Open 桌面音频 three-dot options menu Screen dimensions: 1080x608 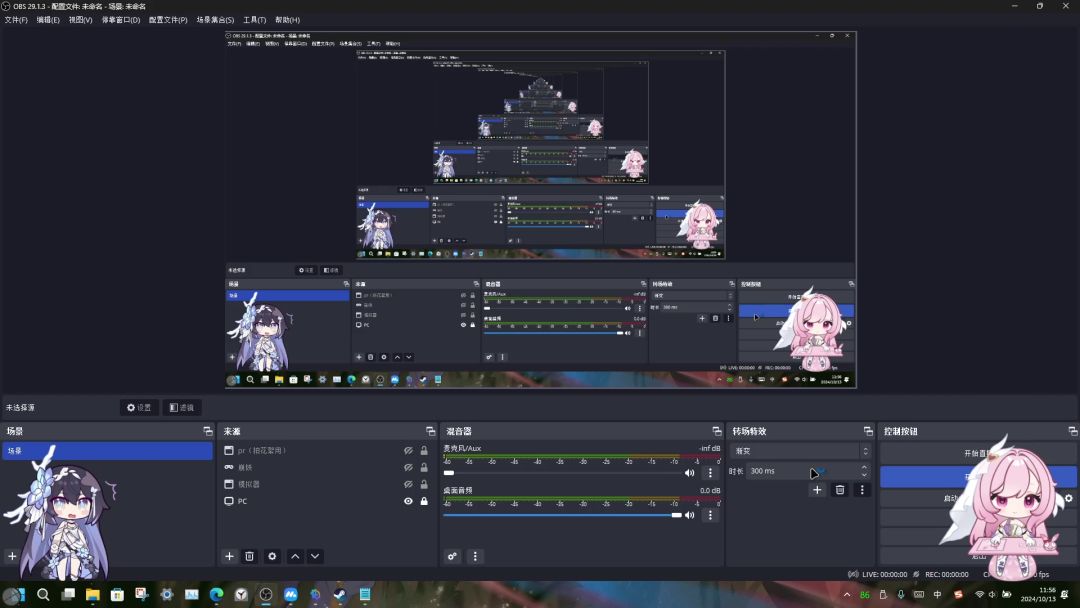tap(710, 515)
